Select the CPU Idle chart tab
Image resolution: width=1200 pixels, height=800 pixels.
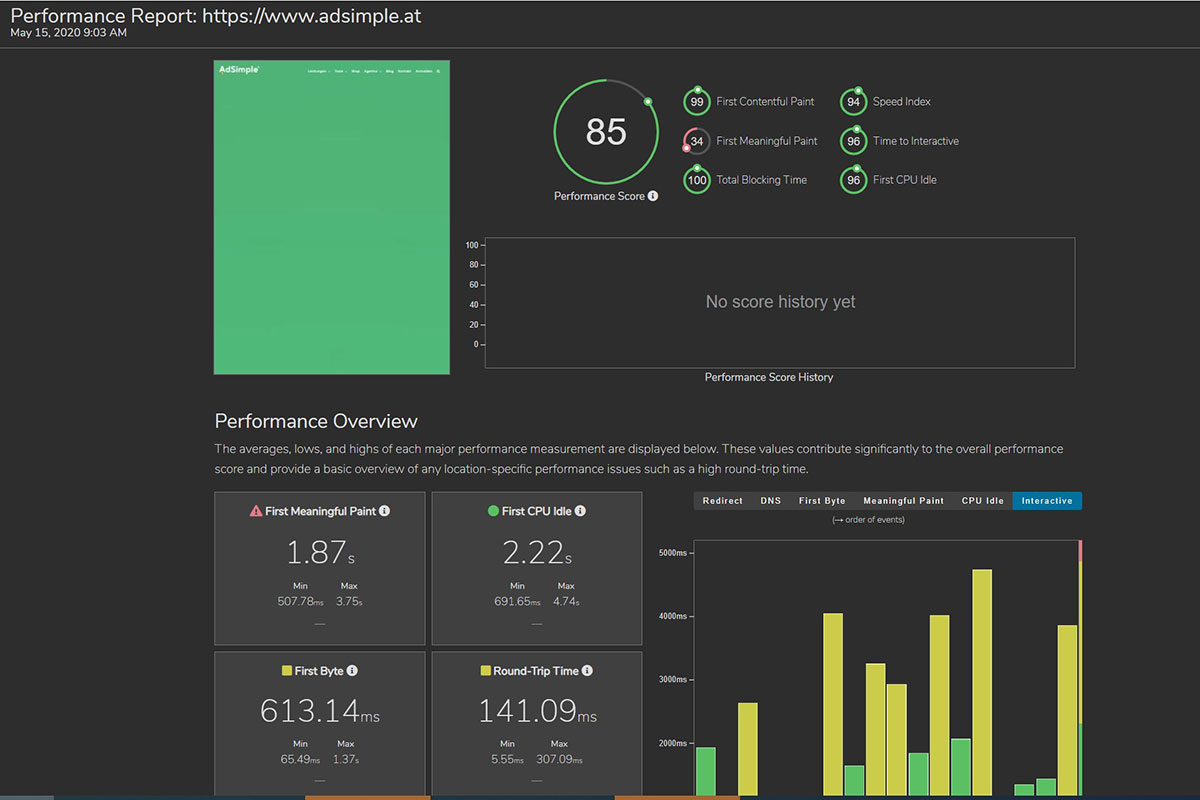982,501
